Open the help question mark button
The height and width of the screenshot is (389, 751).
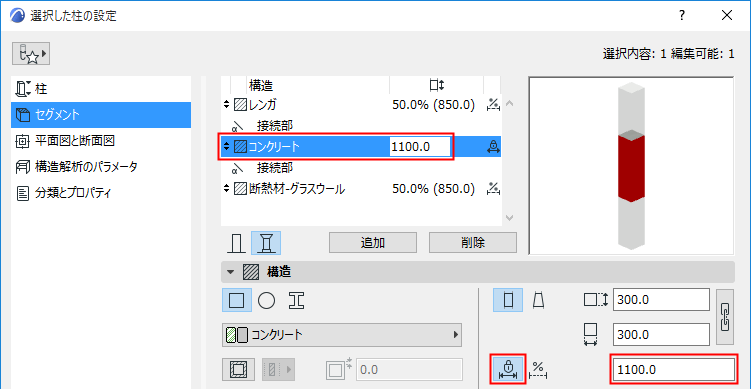click(x=681, y=15)
